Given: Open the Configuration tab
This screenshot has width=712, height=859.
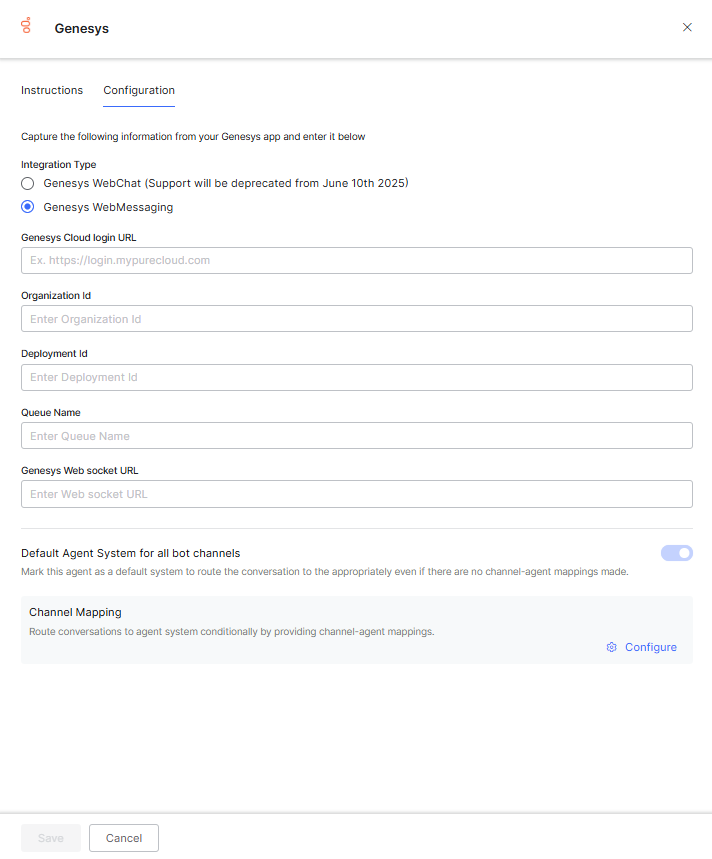Looking at the screenshot, I should pyautogui.click(x=139, y=90).
